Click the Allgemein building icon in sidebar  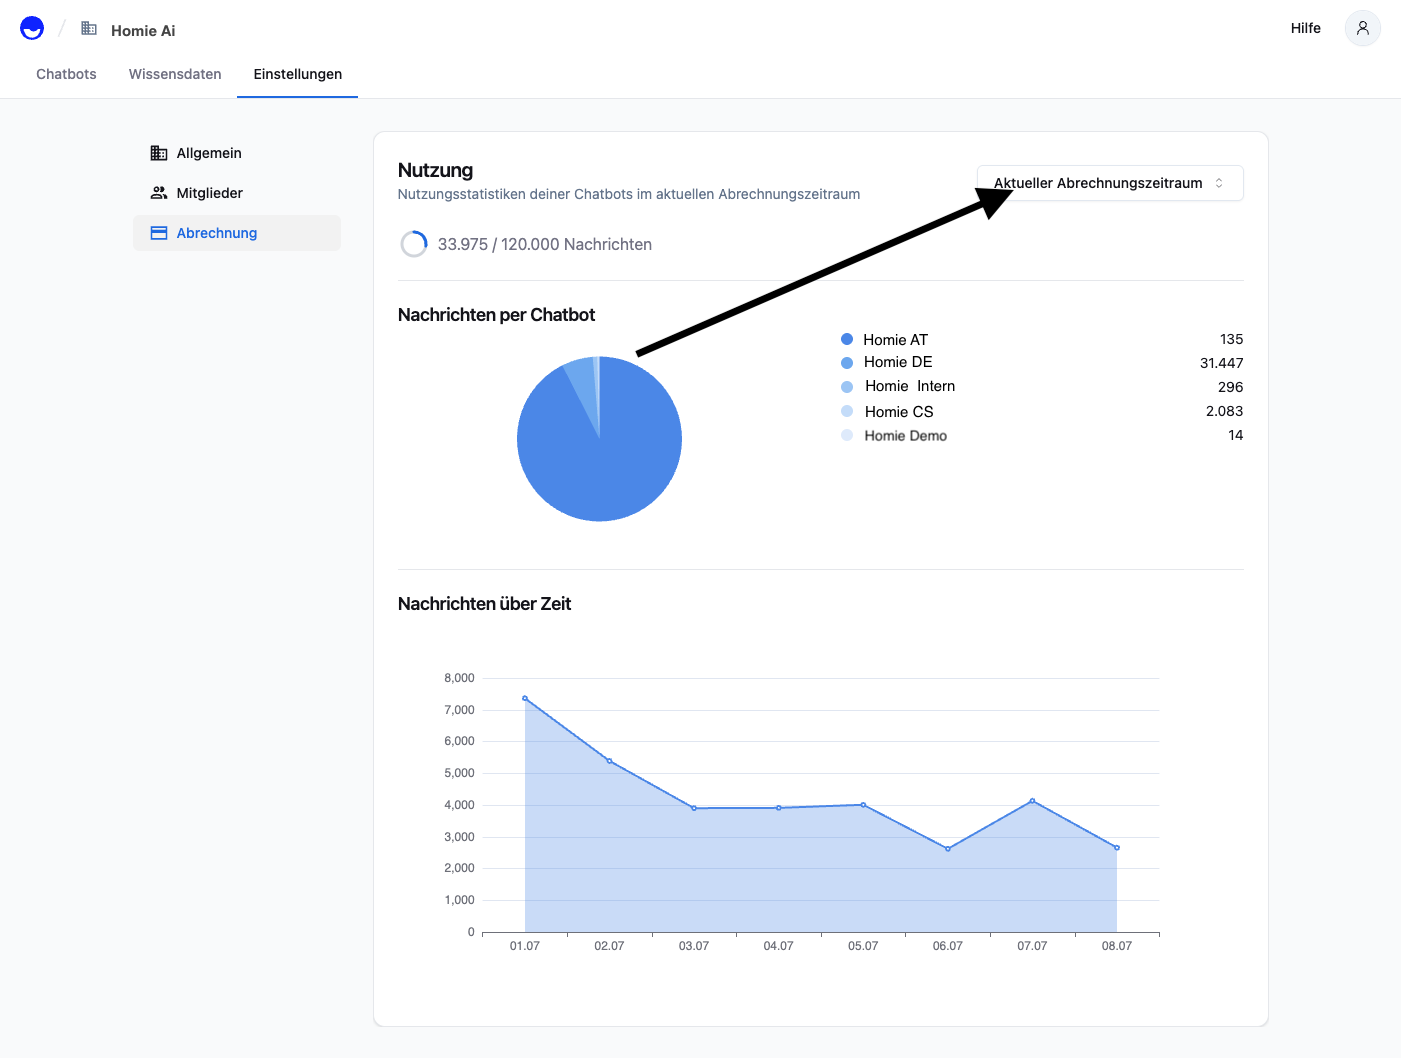(x=159, y=153)
